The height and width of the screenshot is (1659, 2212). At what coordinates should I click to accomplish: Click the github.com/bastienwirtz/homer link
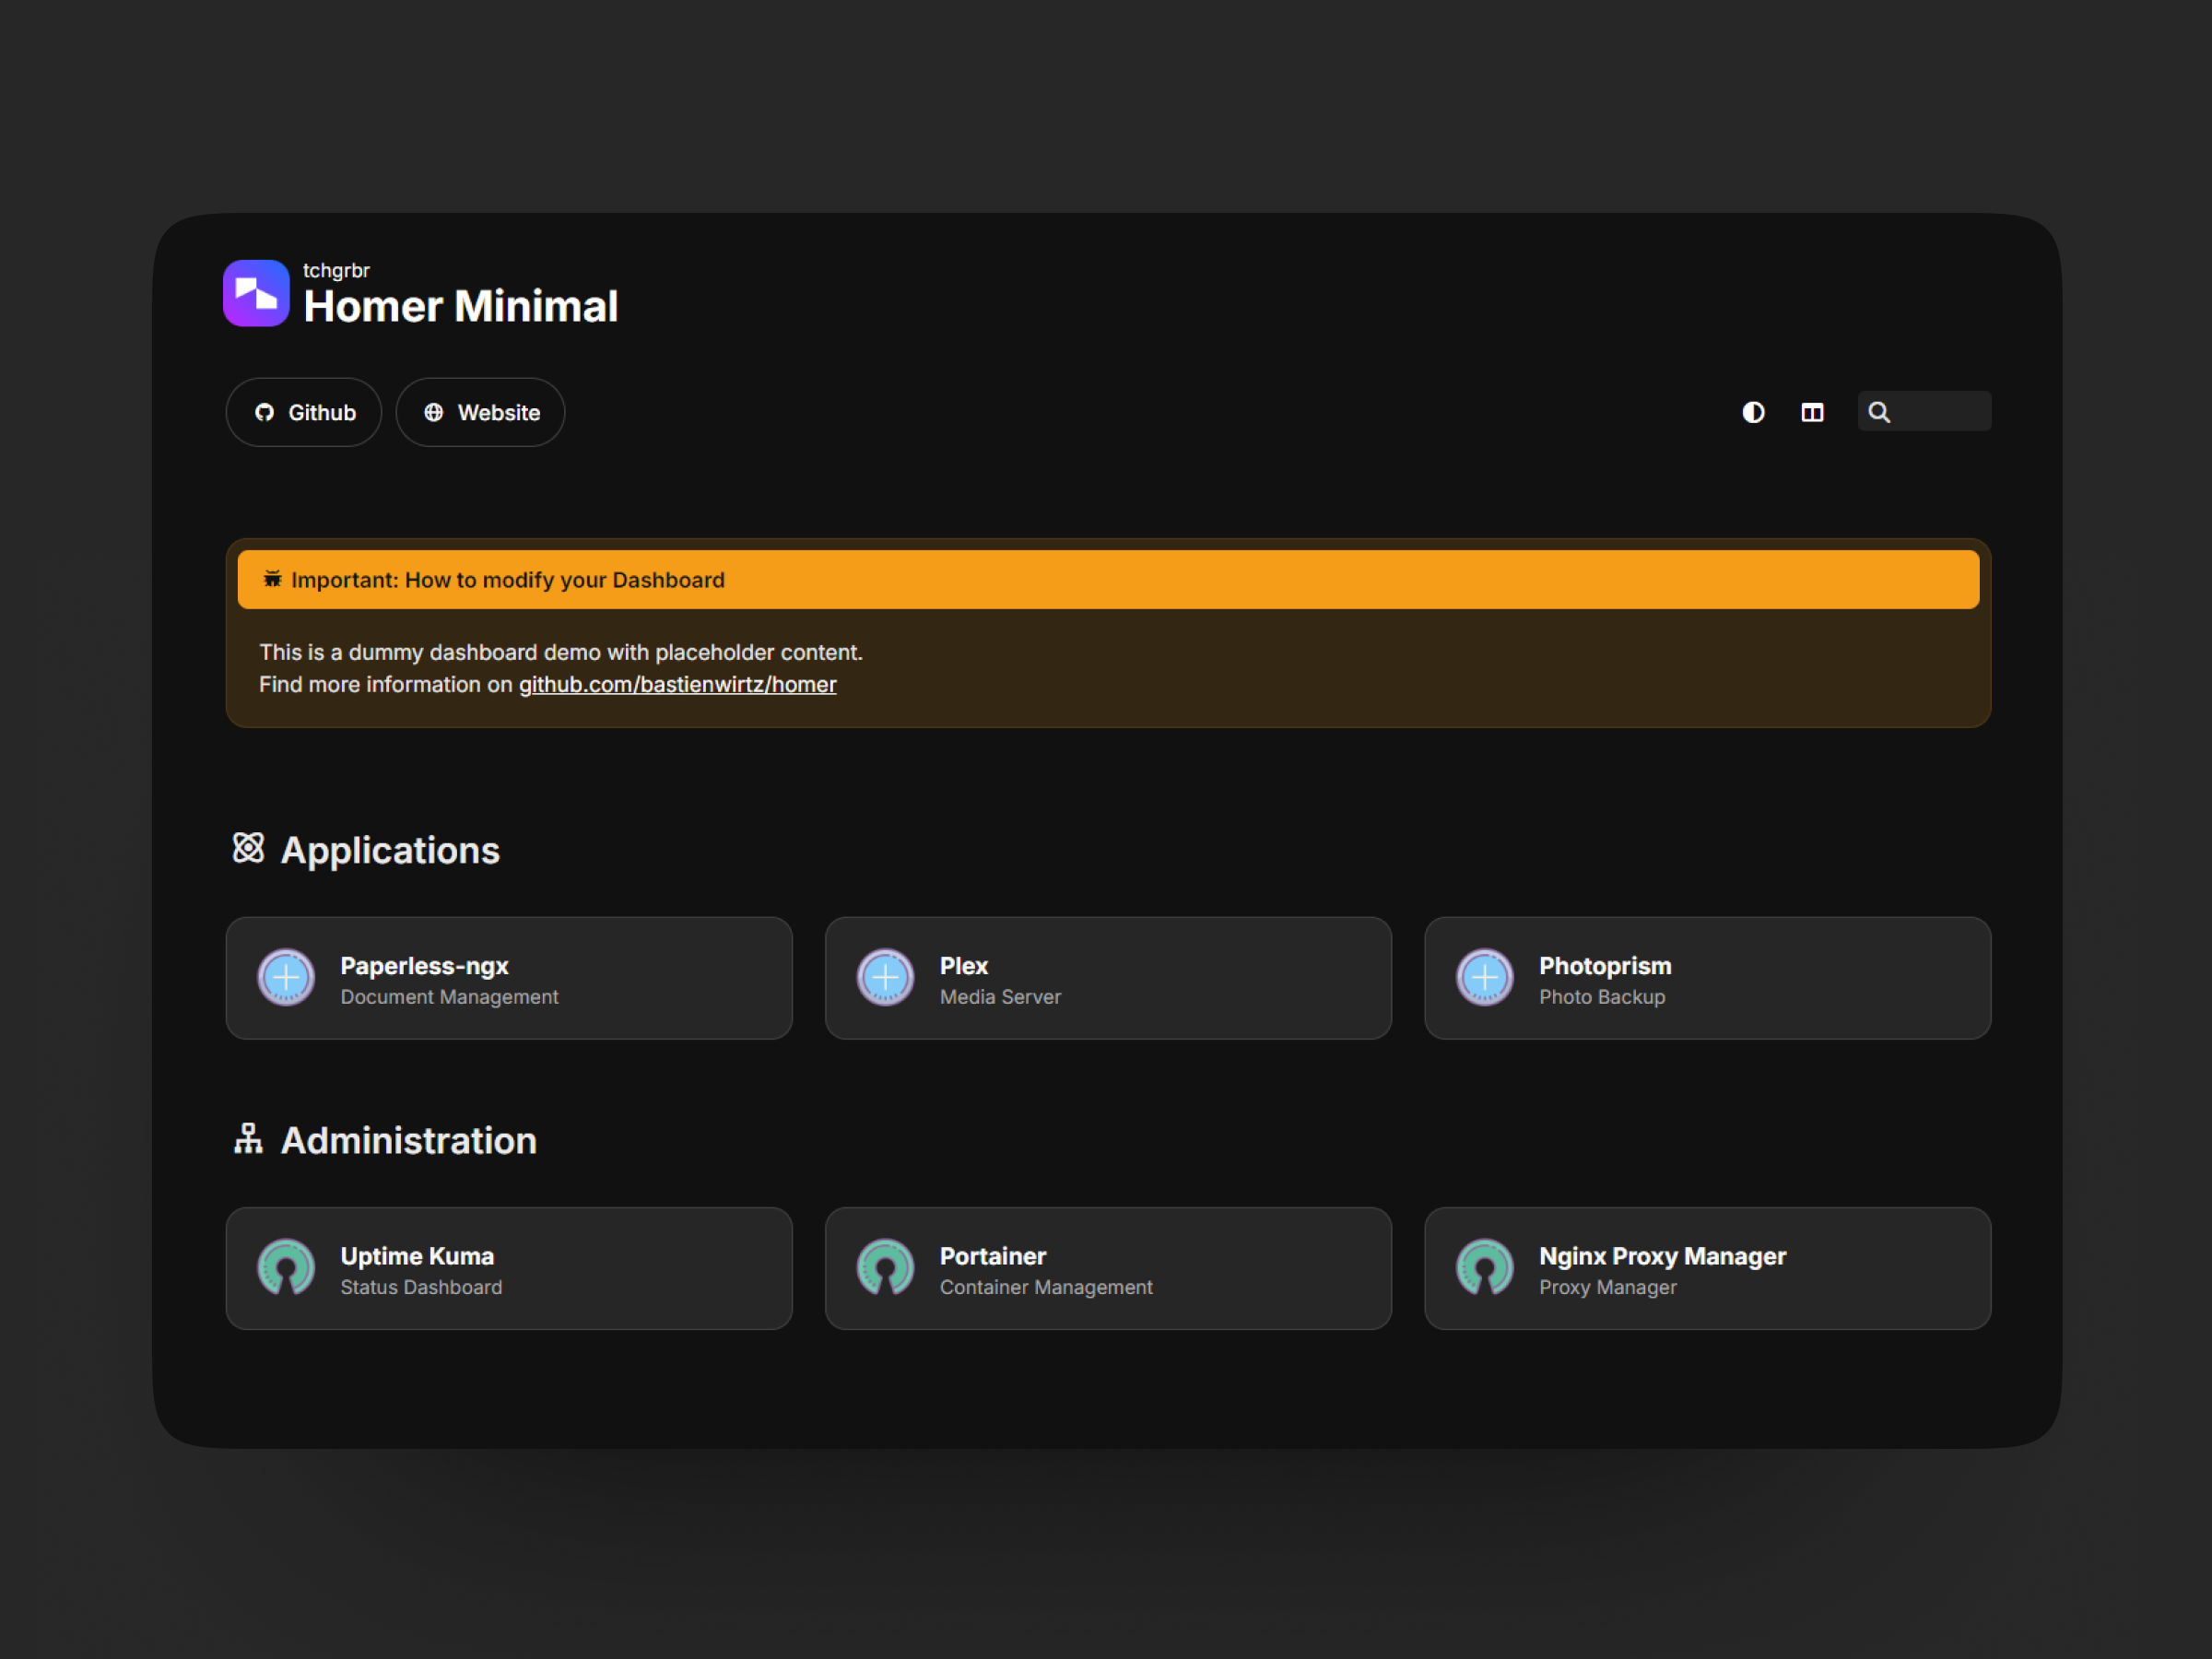tap(677, 685)
